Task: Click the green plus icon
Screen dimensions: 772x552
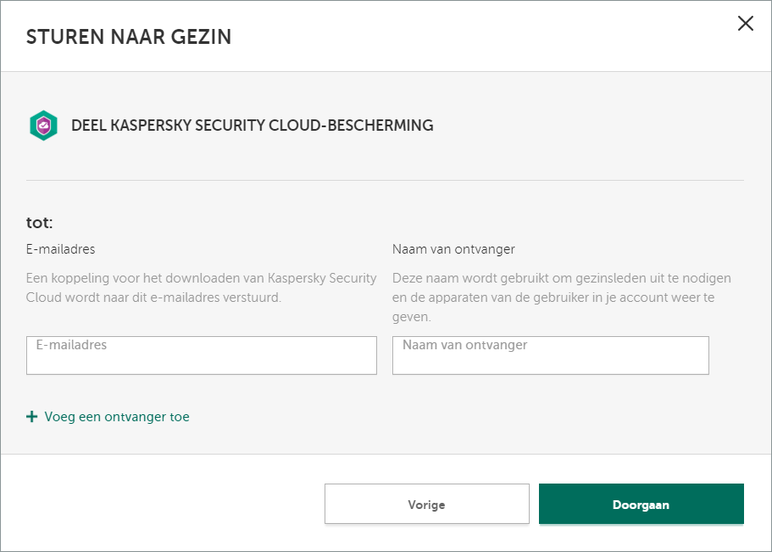Action: click(32, 417)
